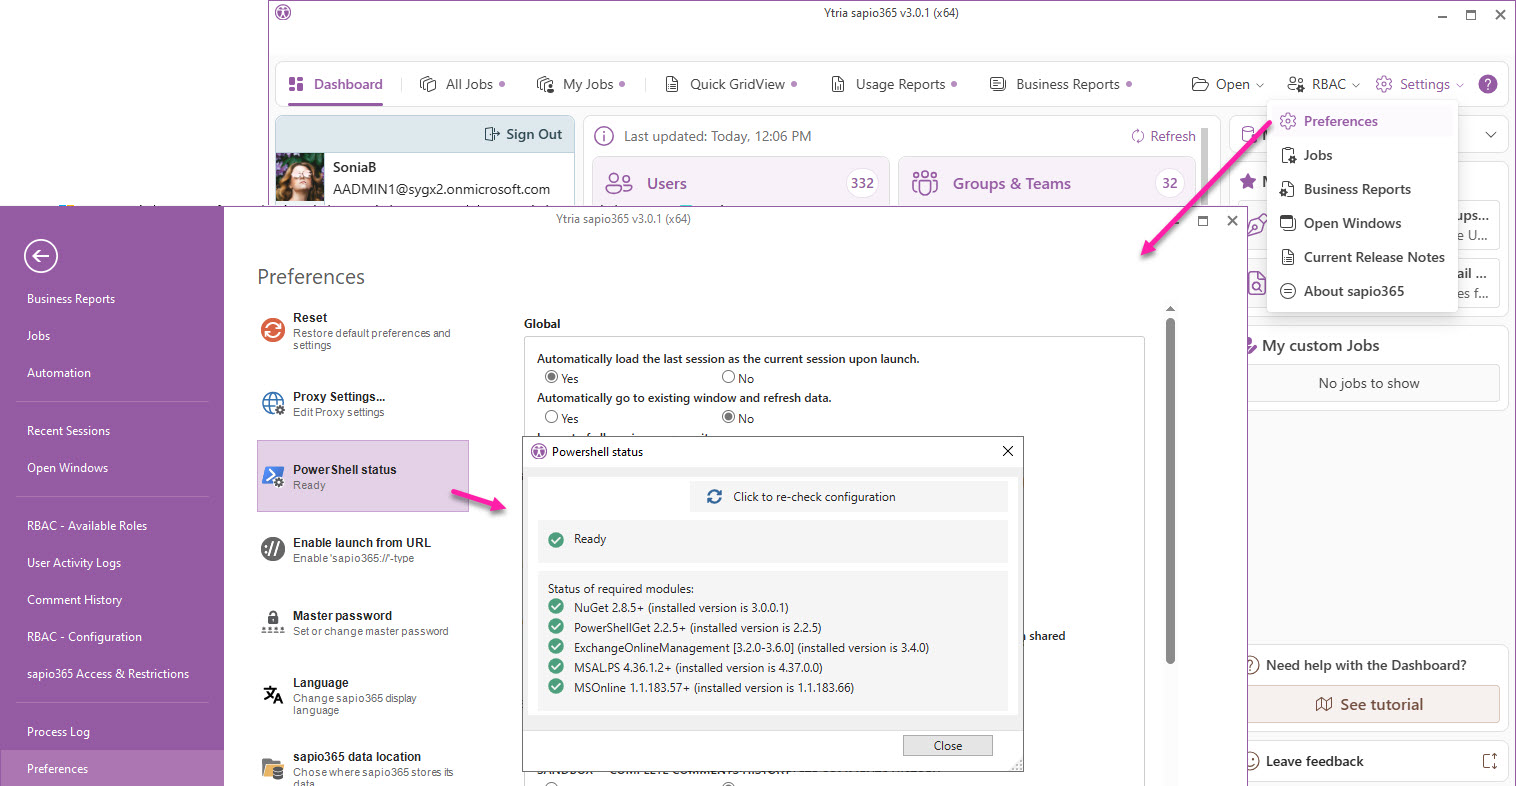Switch to All Jobs tab
This screenshot has width=1516, height=786.
coord(462,84)
